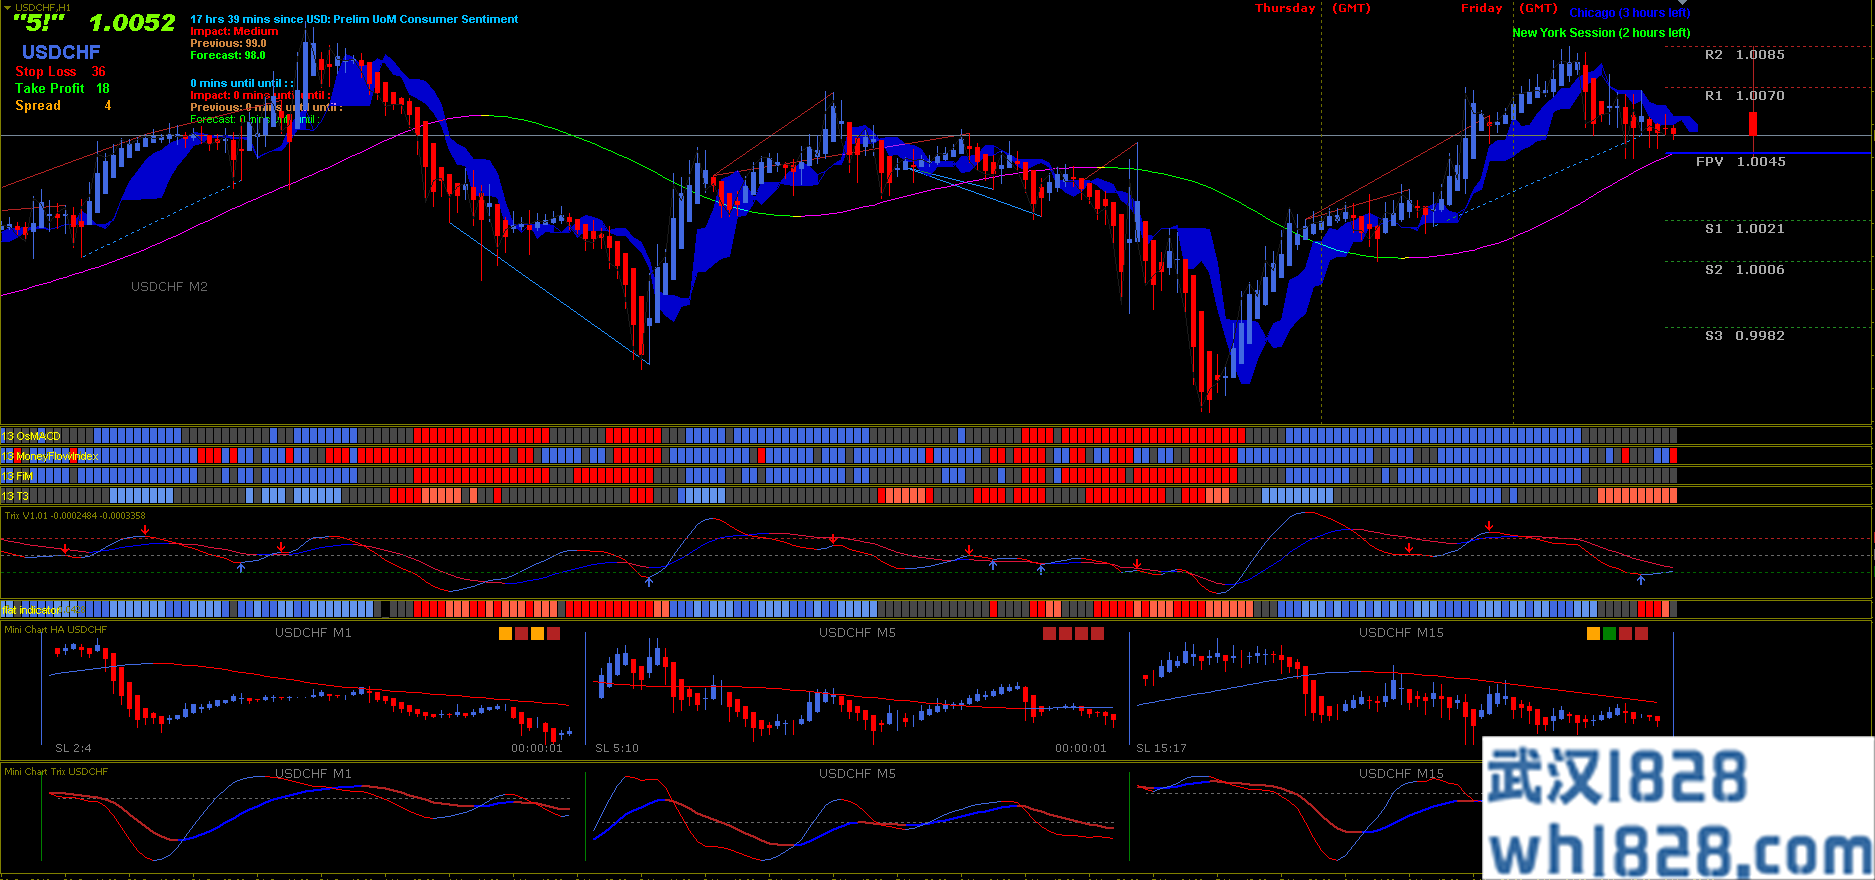1875x880 pixels.
Task: Click the 13 OsMACD indicator label
Action: click(31, 436)
